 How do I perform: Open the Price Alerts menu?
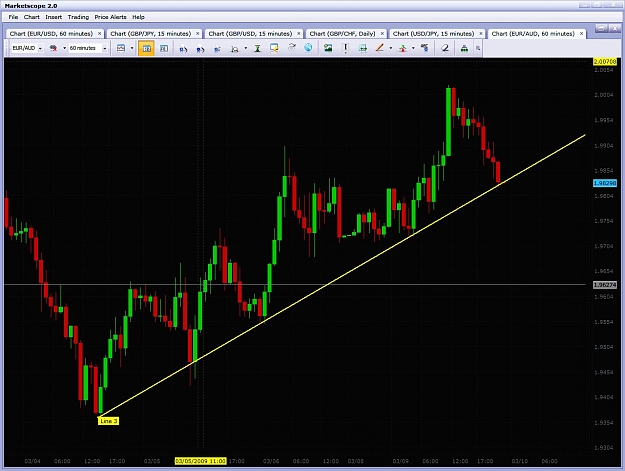110,17
